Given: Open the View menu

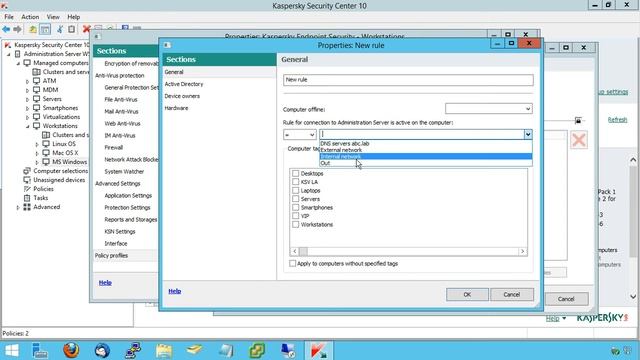Looking at the screenshot, I should [x=53, y=17].
